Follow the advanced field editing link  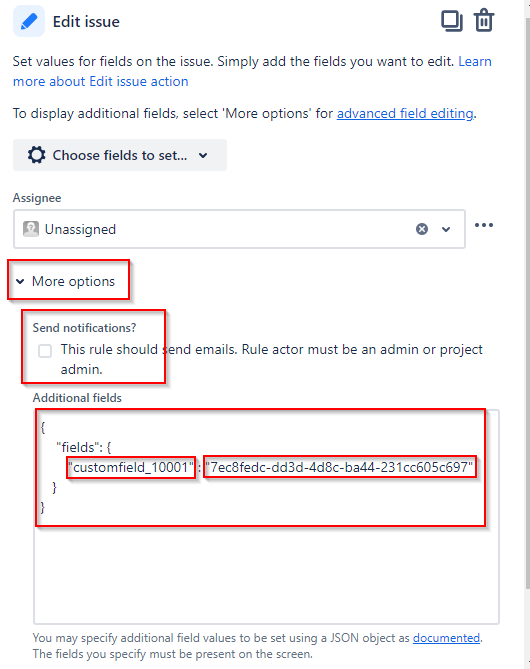405,113
